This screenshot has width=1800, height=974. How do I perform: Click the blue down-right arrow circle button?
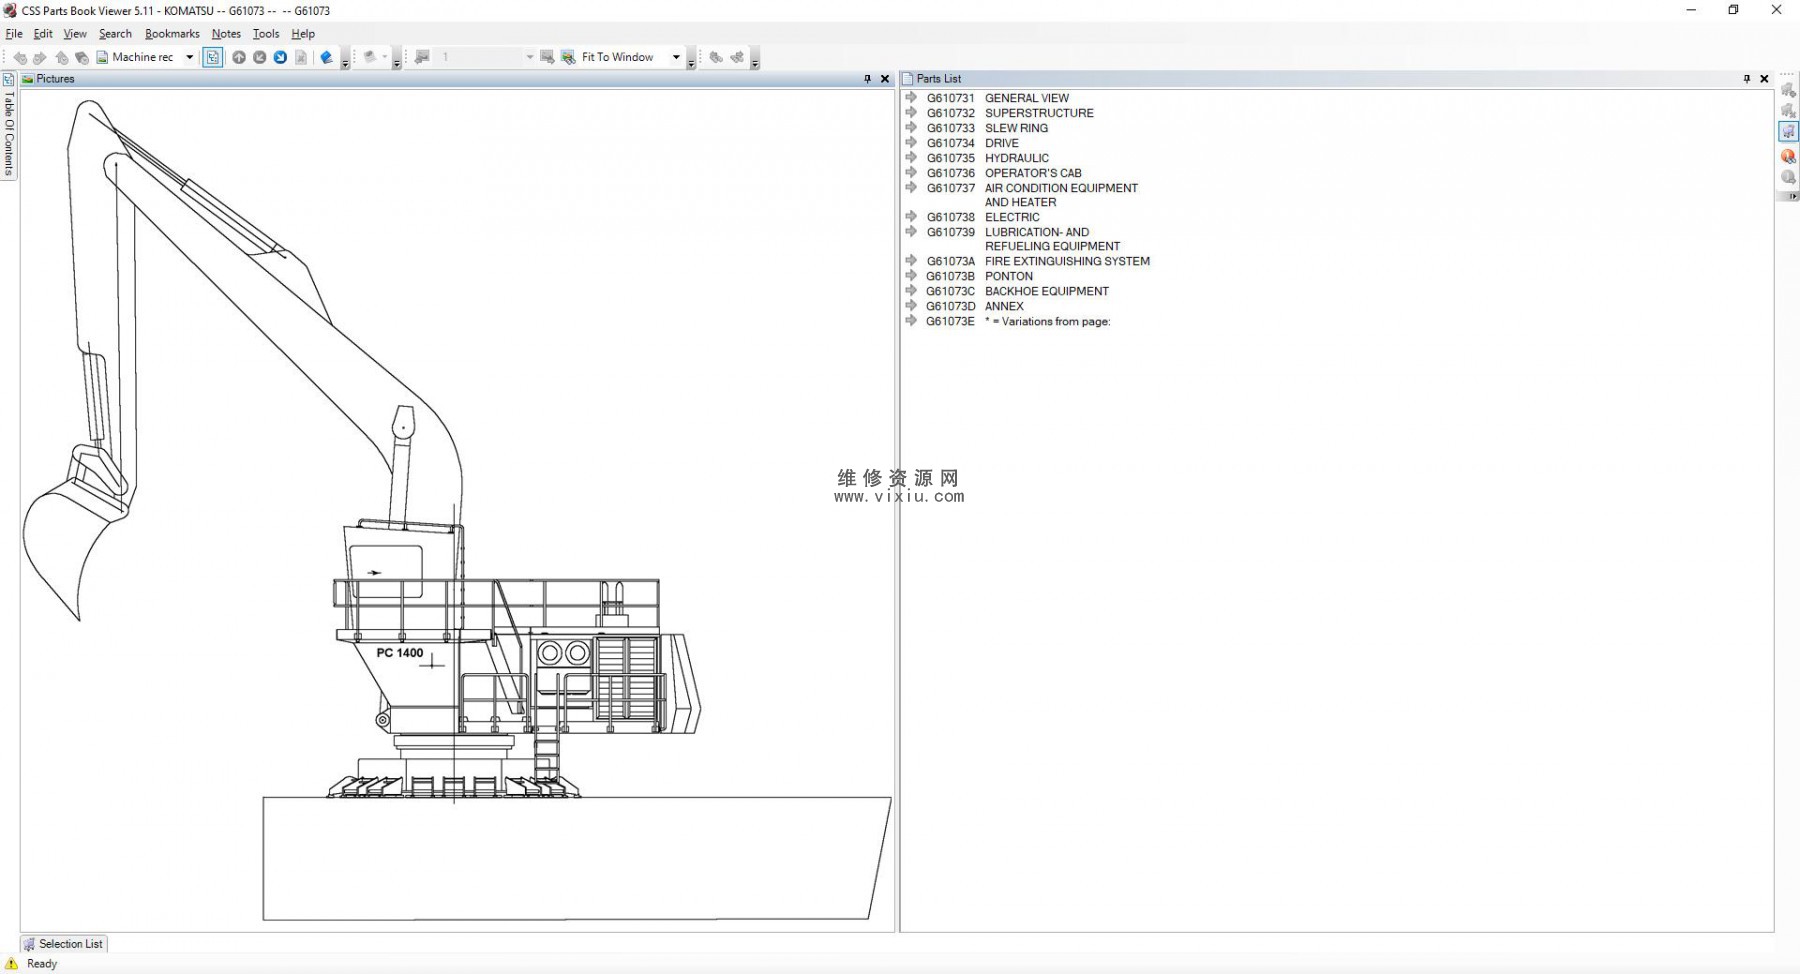click(280, 57)
